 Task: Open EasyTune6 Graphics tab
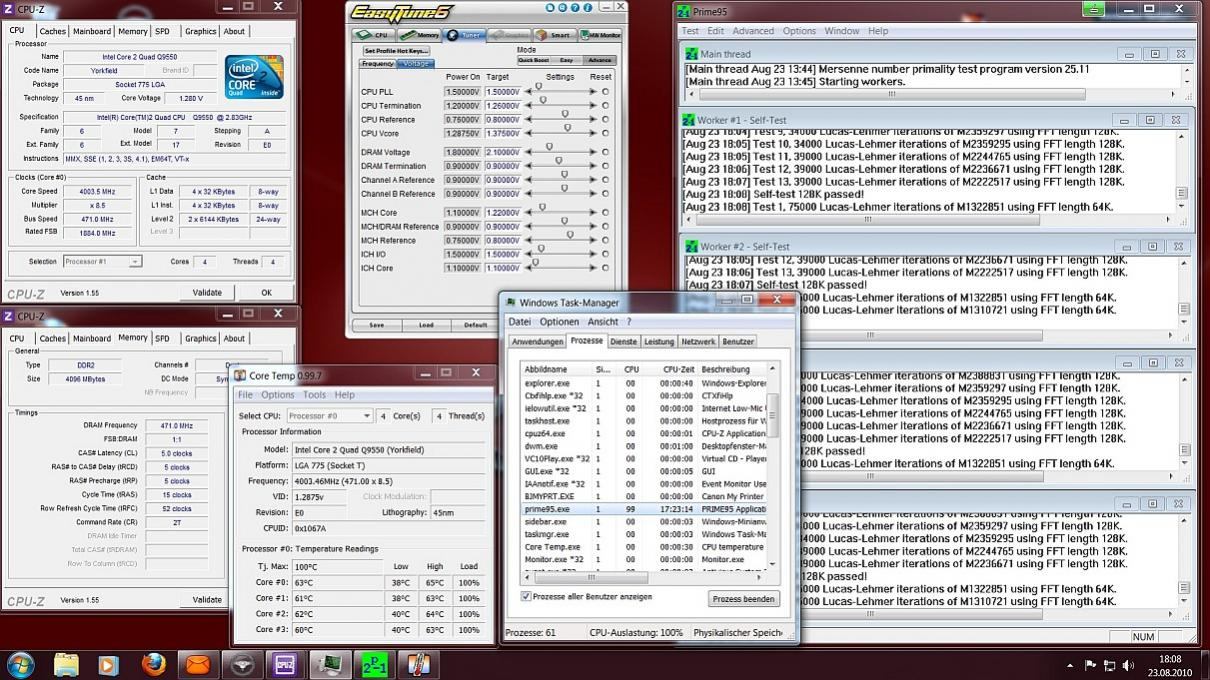click(508, 35)
